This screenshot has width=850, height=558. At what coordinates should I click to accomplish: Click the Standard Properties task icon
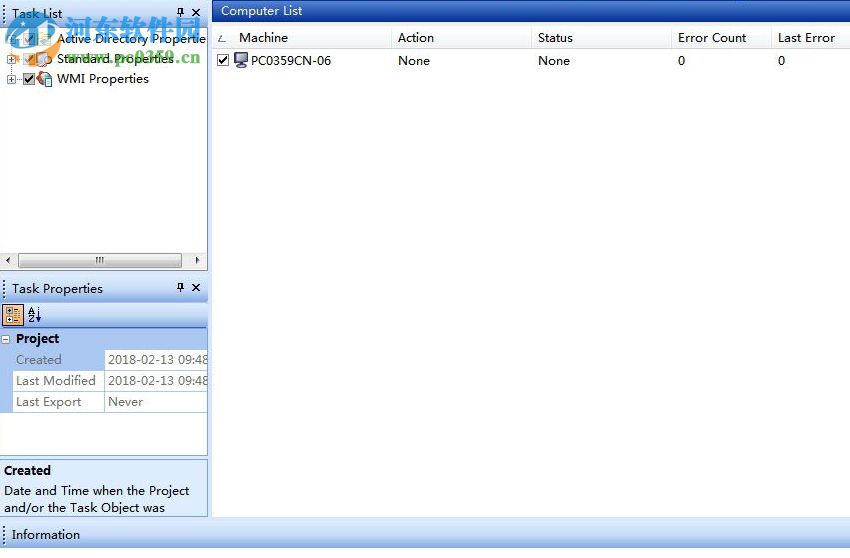pos(45,59)
